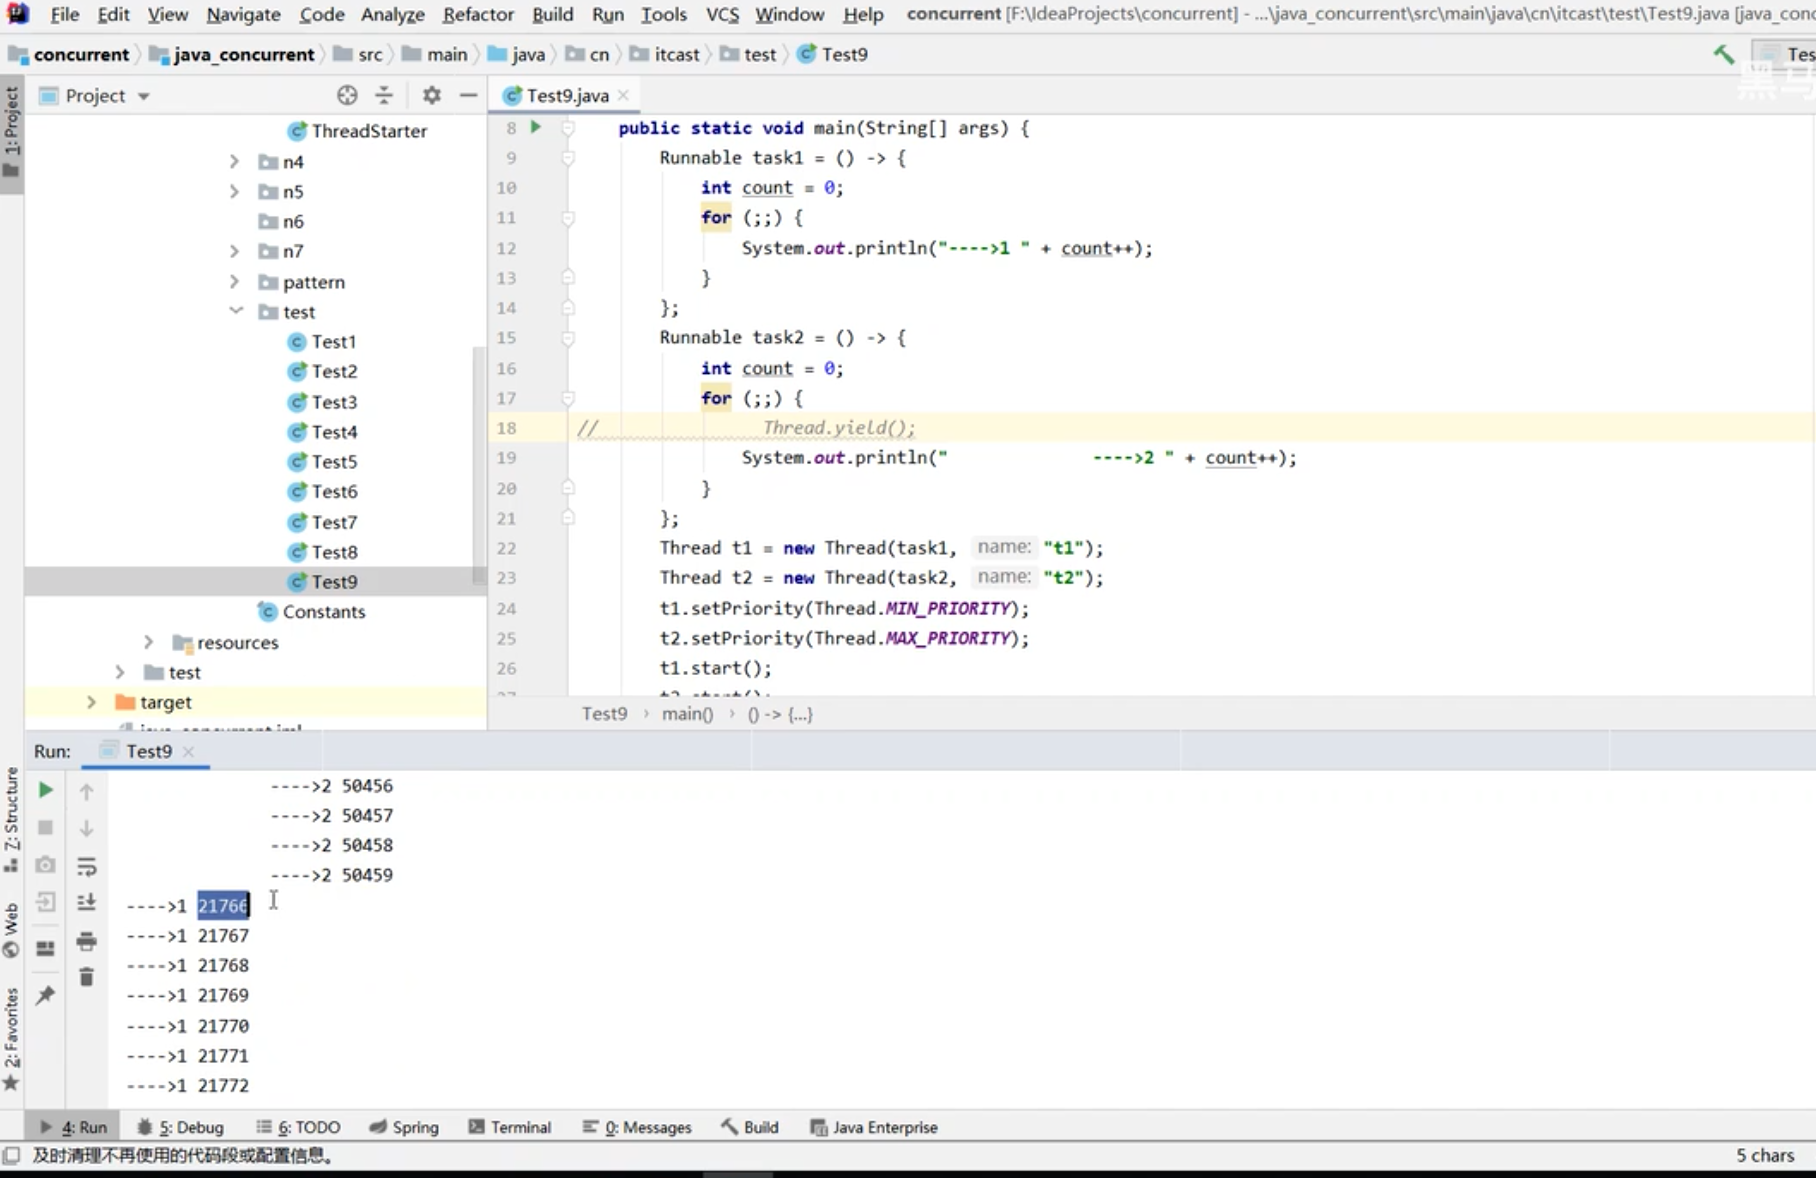Select Test8 class in project tree
1816x1178 pixels.
(x=322, y=552)
